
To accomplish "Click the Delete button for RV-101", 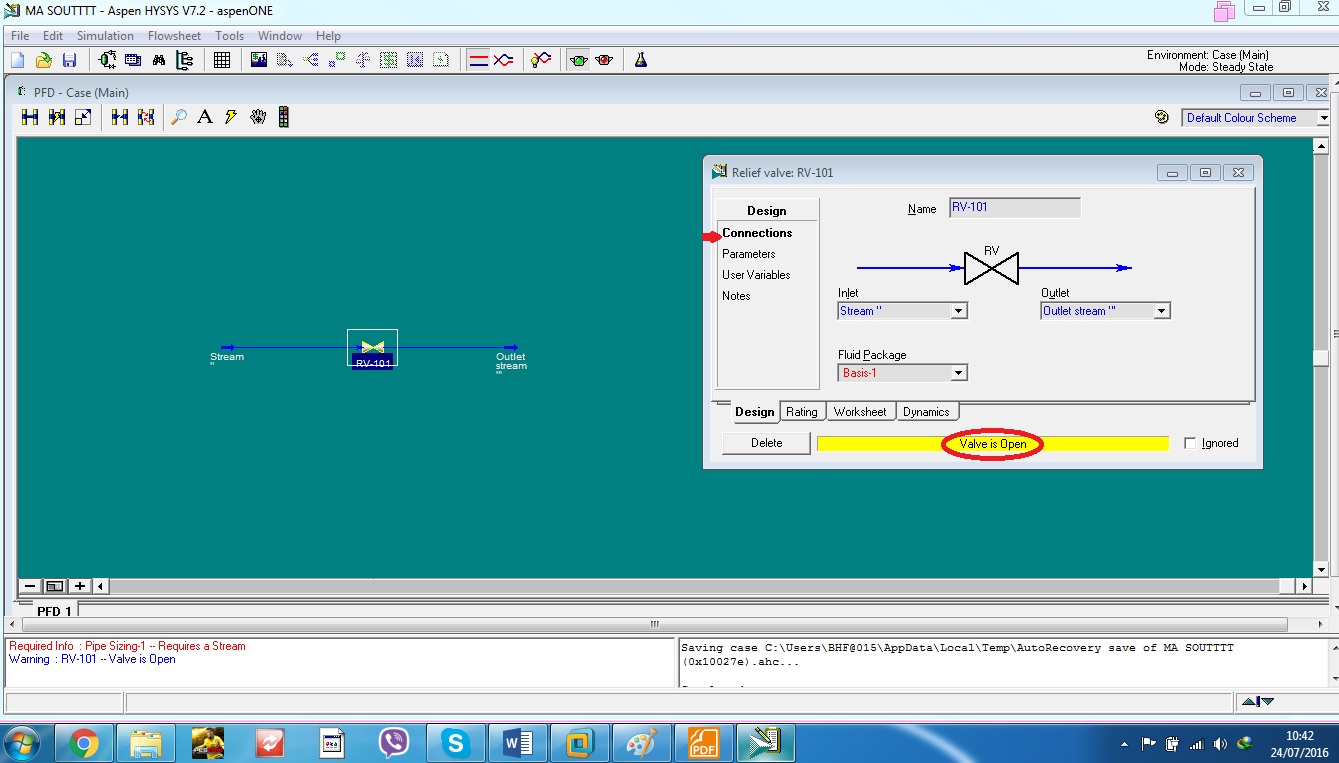I will click(766, 443).
